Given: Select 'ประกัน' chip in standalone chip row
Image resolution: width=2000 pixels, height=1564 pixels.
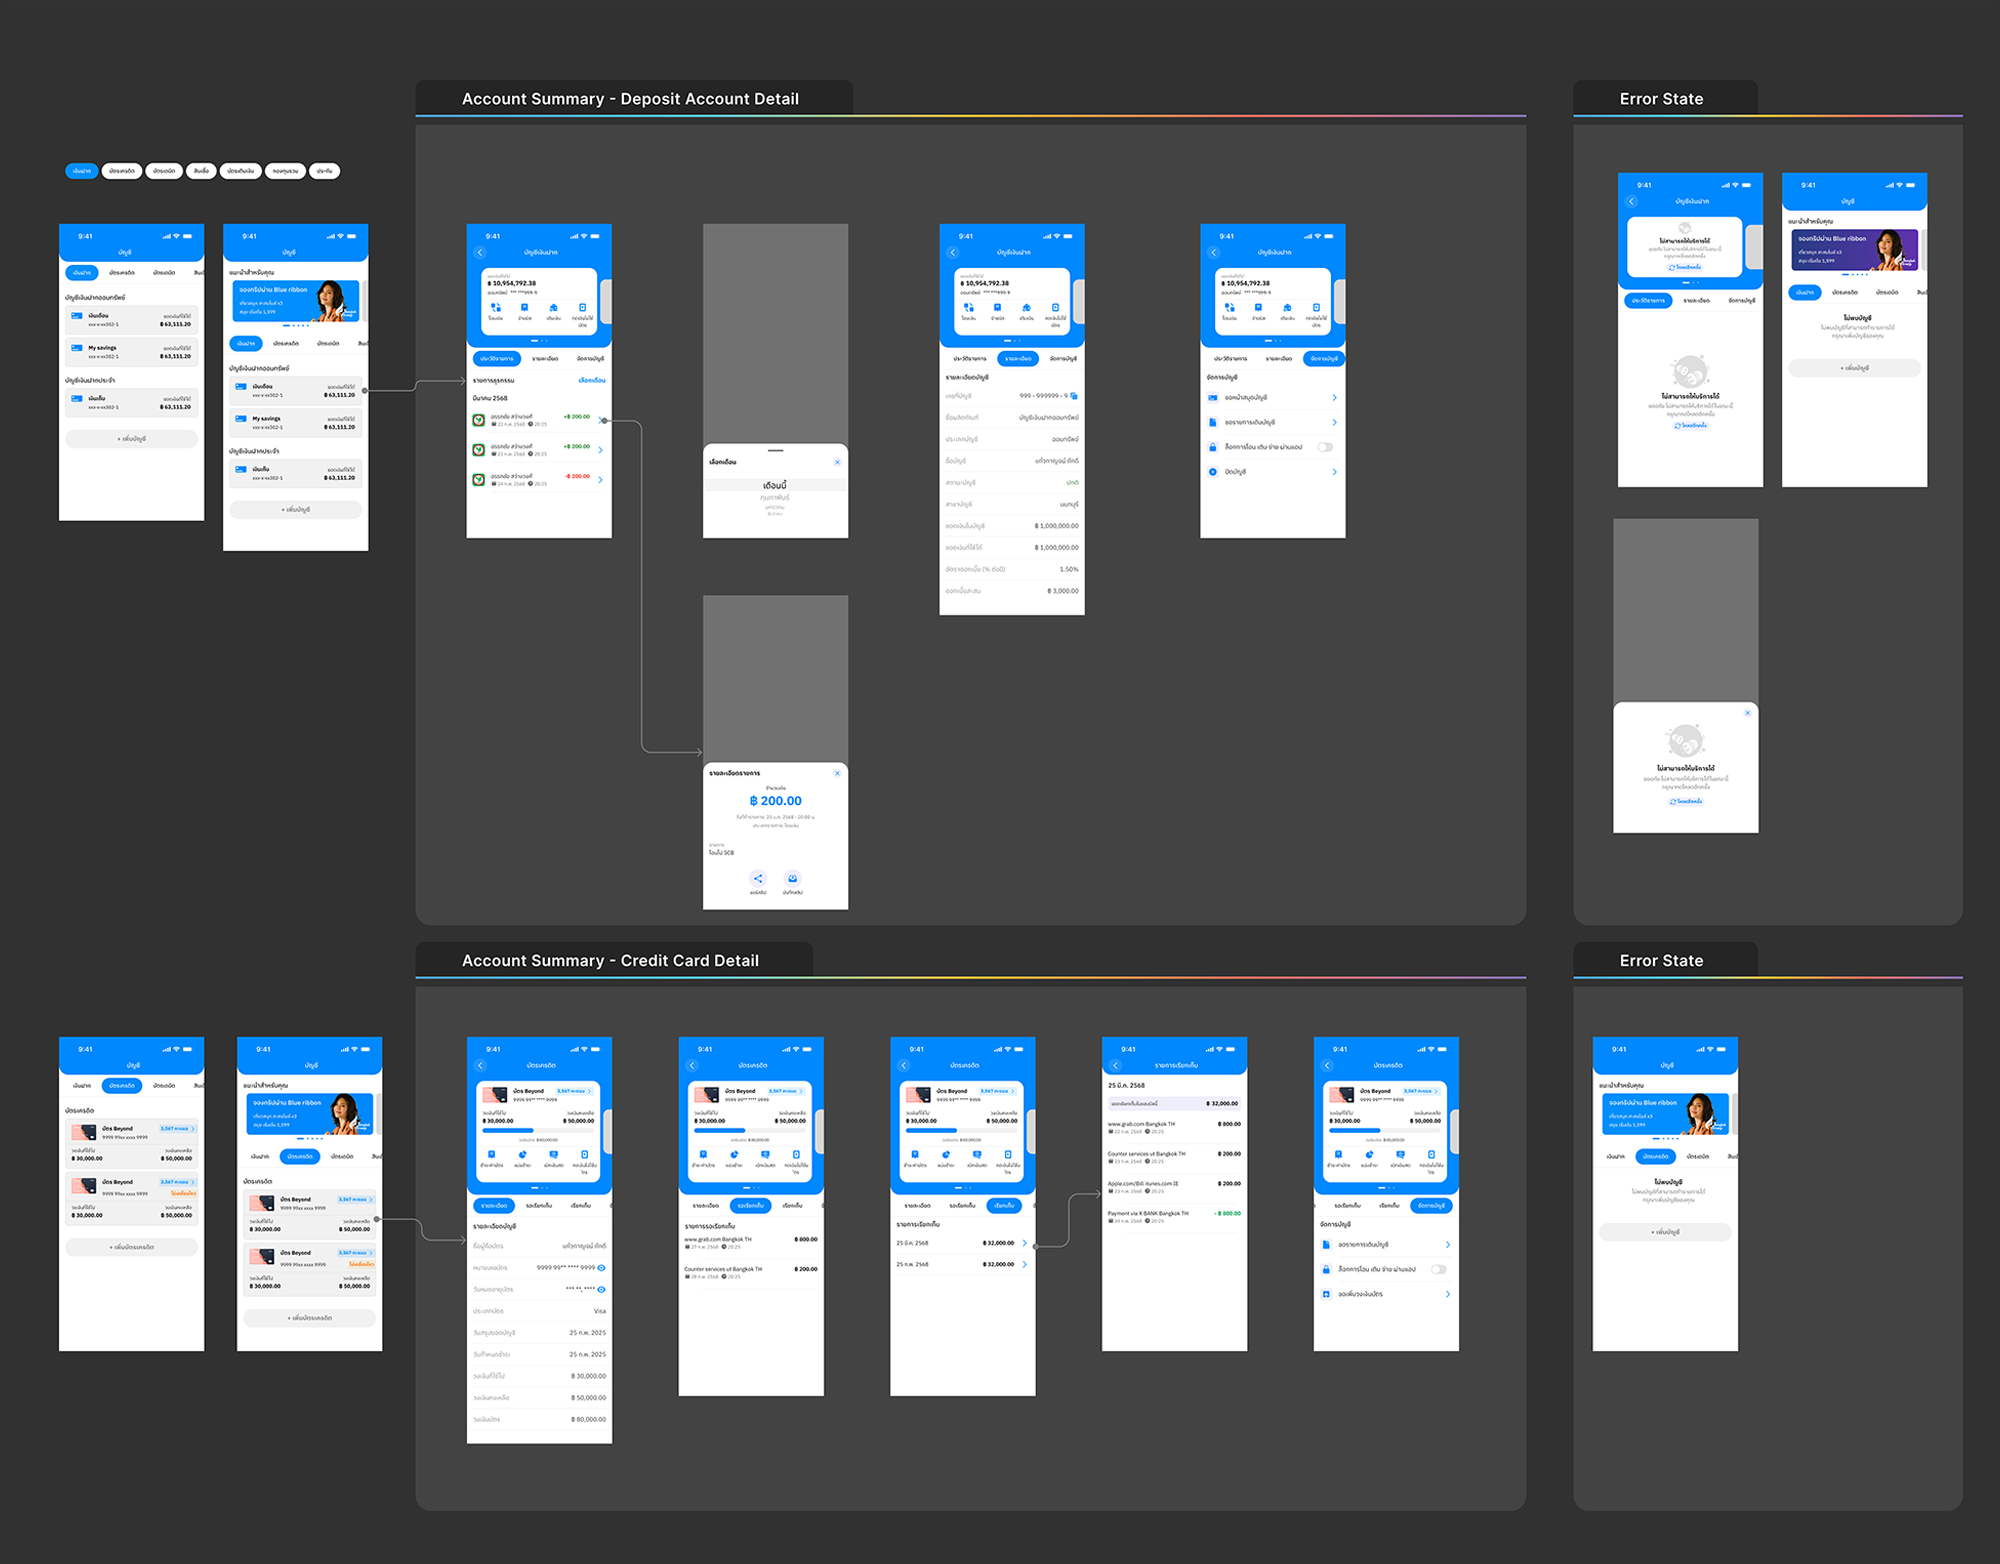Looking at the screenshot, I should 325,171.
